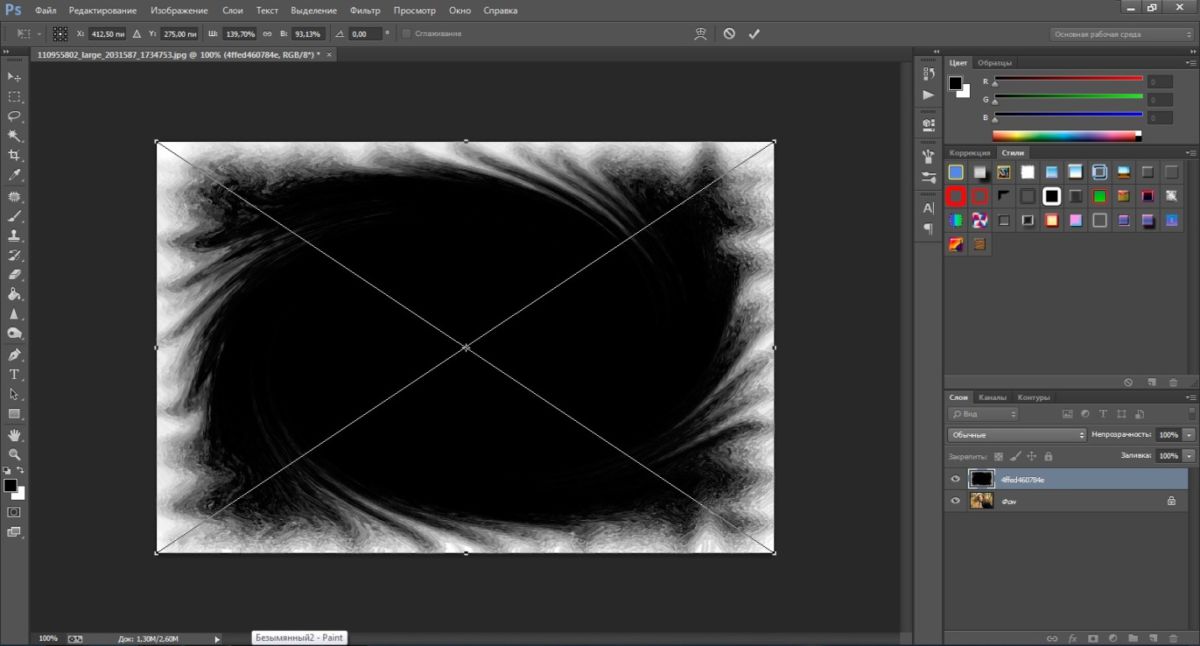Open the Фильтр menu
The height and width of the screenshot is (646, 1200).
click(x=365, y=10)
